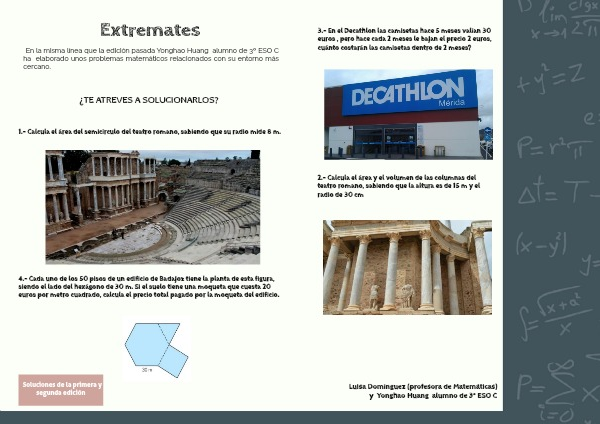Click problem 4 text about the Badajoz building
Screen dimensions: 600x424
pyautogui.click(x=150, y=286)
